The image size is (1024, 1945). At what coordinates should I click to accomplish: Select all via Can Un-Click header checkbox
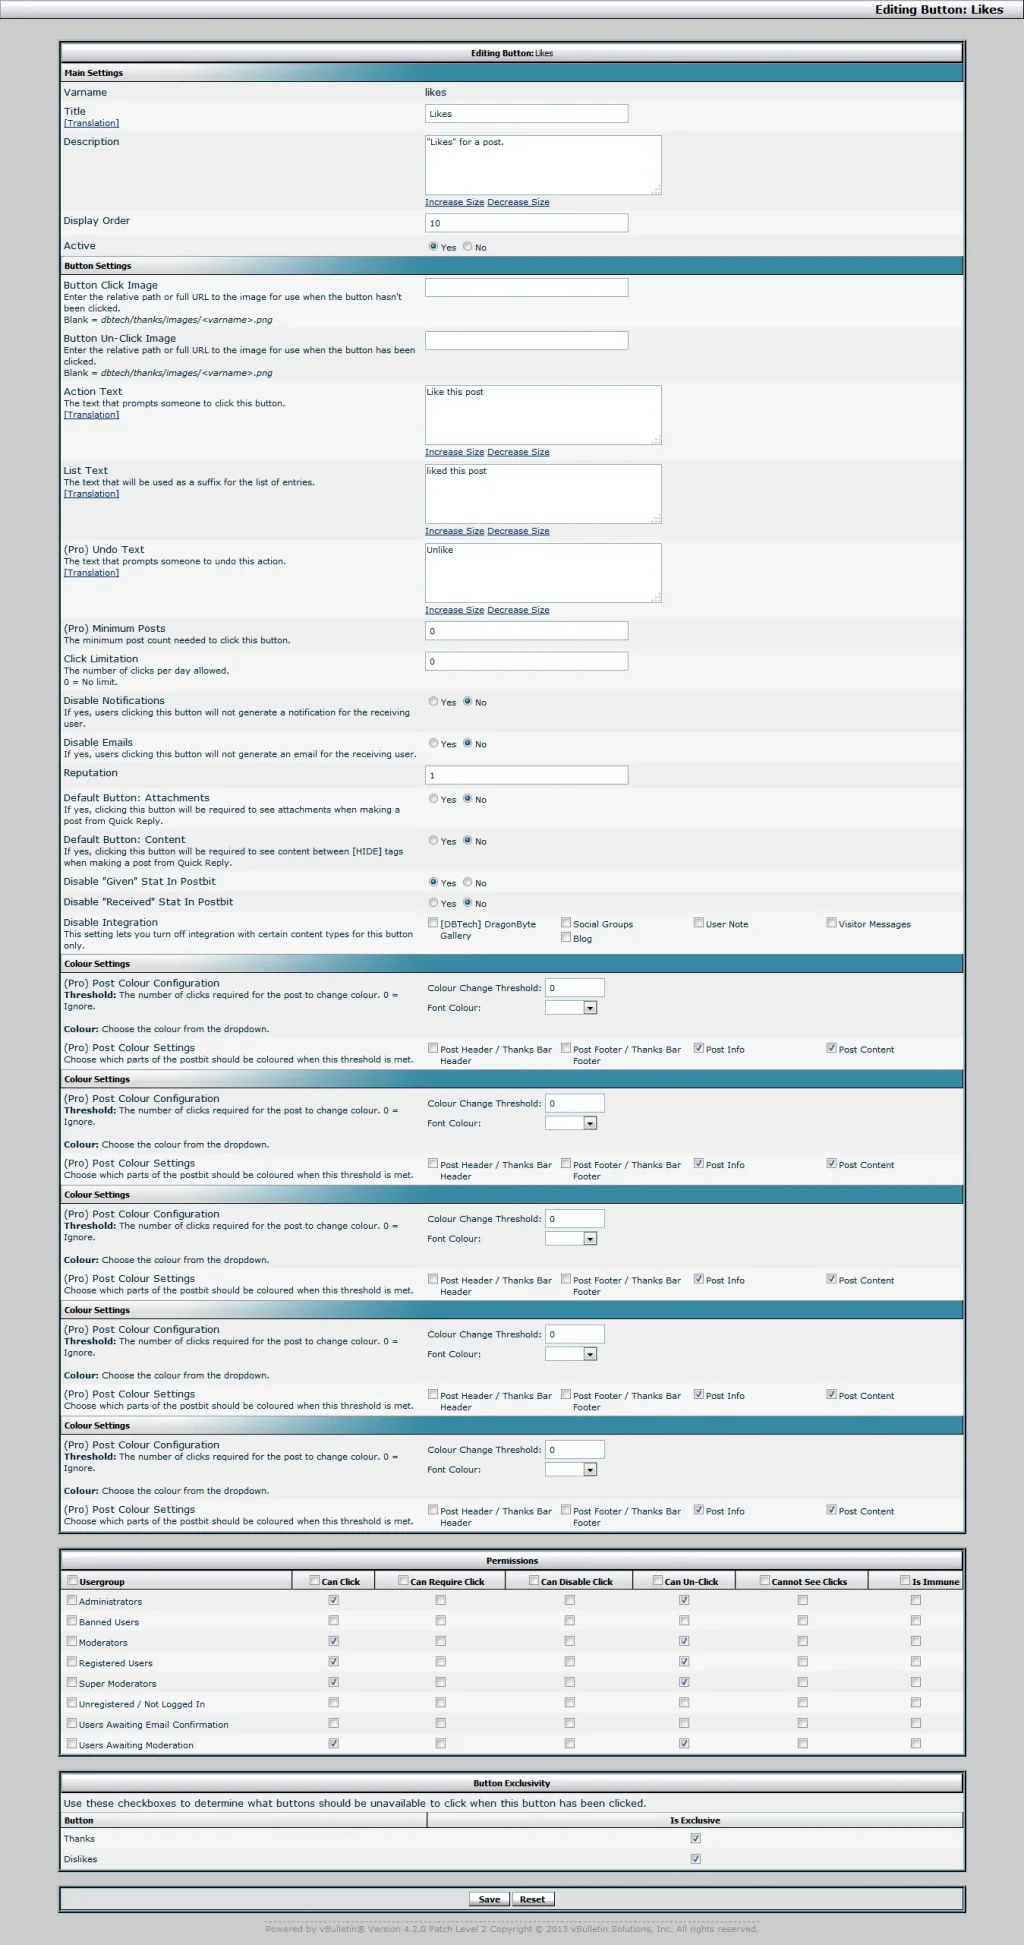point(658,1581)
